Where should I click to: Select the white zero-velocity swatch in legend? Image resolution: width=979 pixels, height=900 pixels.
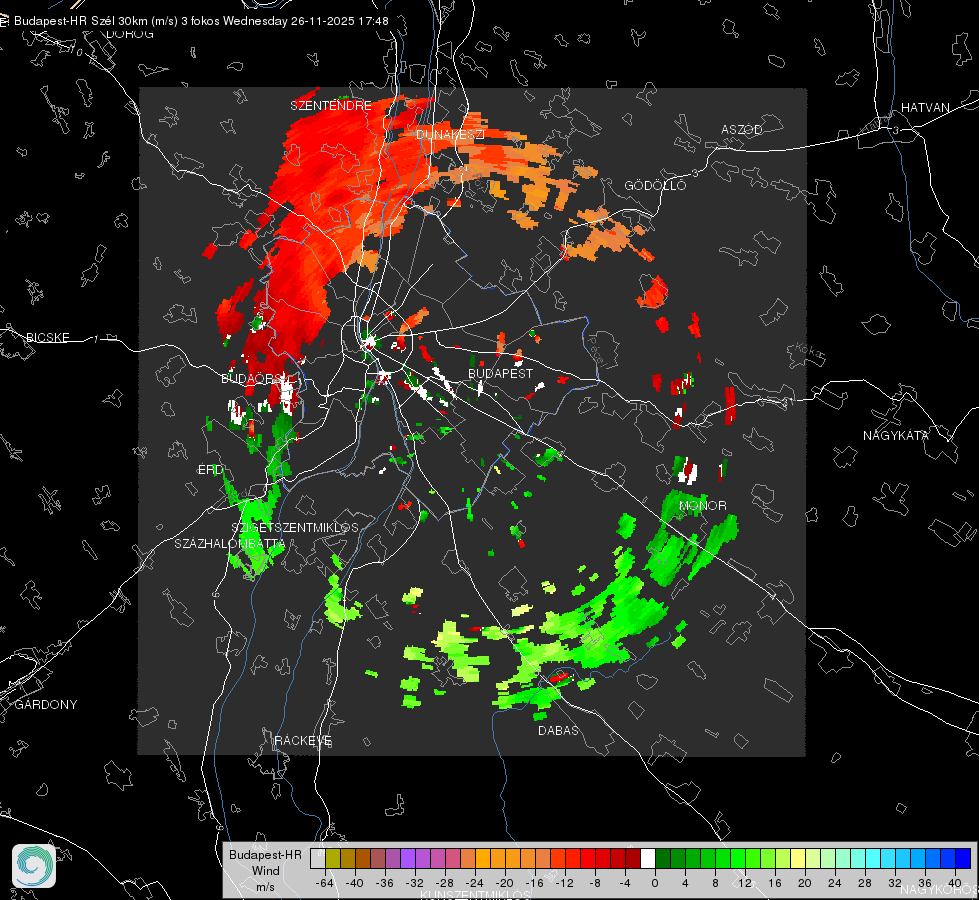648,859
